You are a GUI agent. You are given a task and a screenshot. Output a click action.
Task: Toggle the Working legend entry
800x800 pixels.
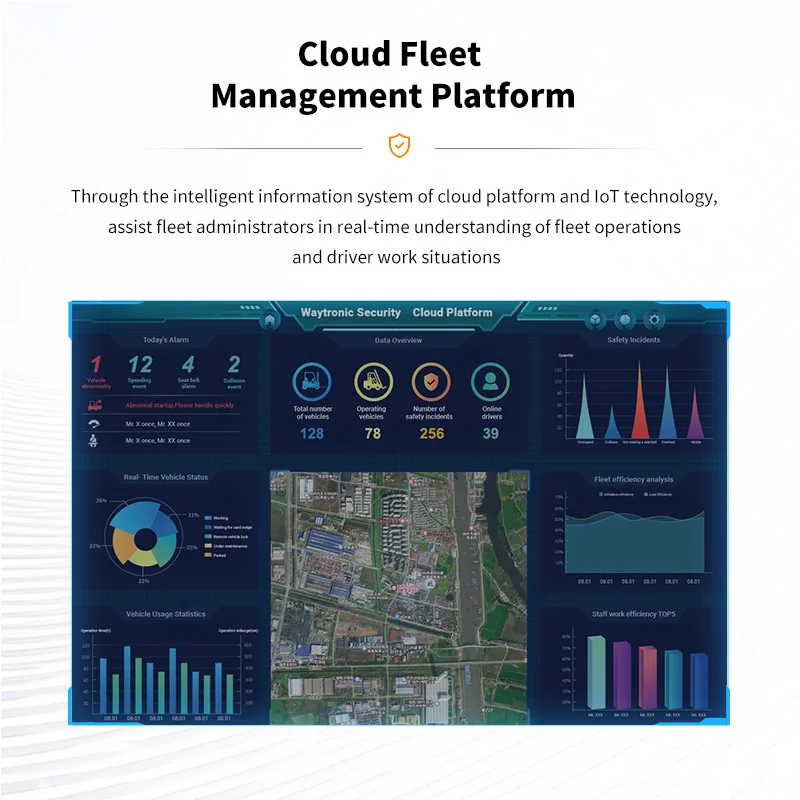click(216, 518)
